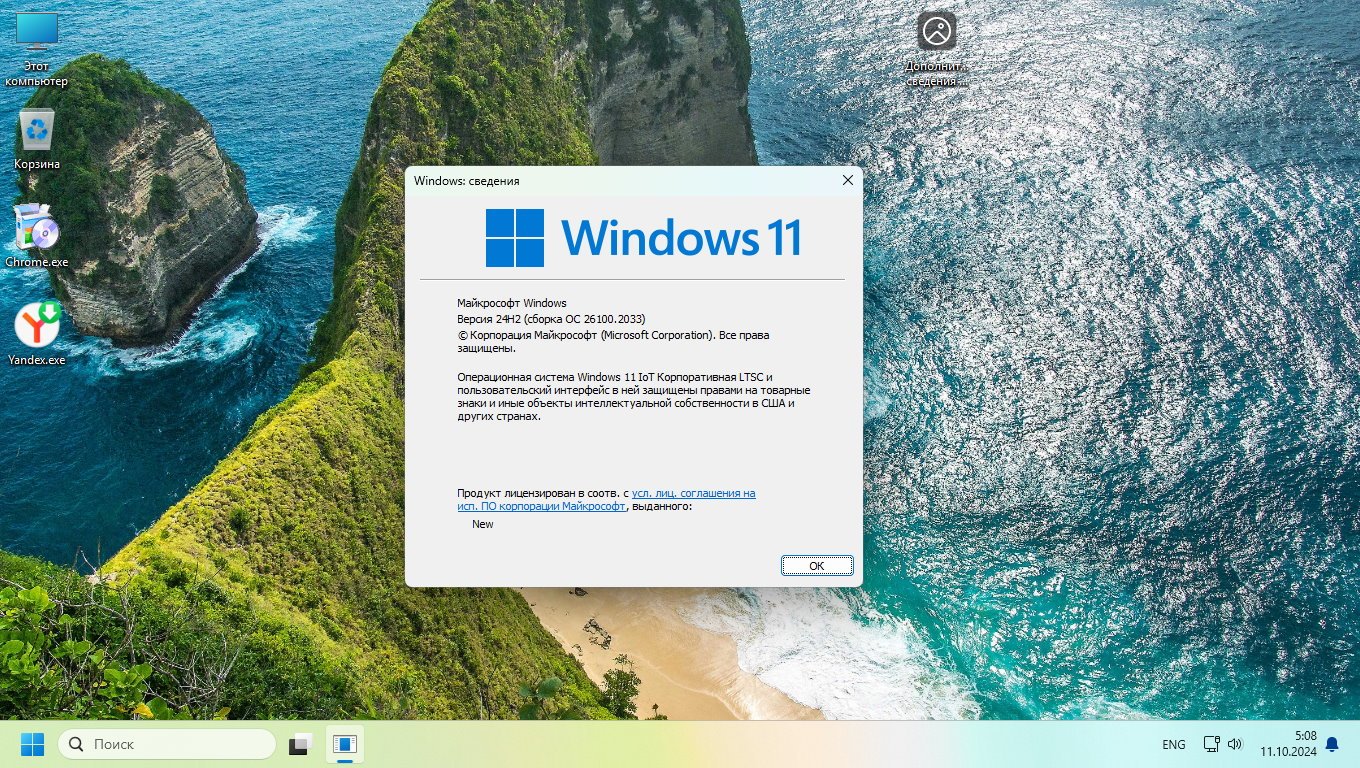
Task: Click the Windows 11 logo in dialog
Action: click(515, 238)
